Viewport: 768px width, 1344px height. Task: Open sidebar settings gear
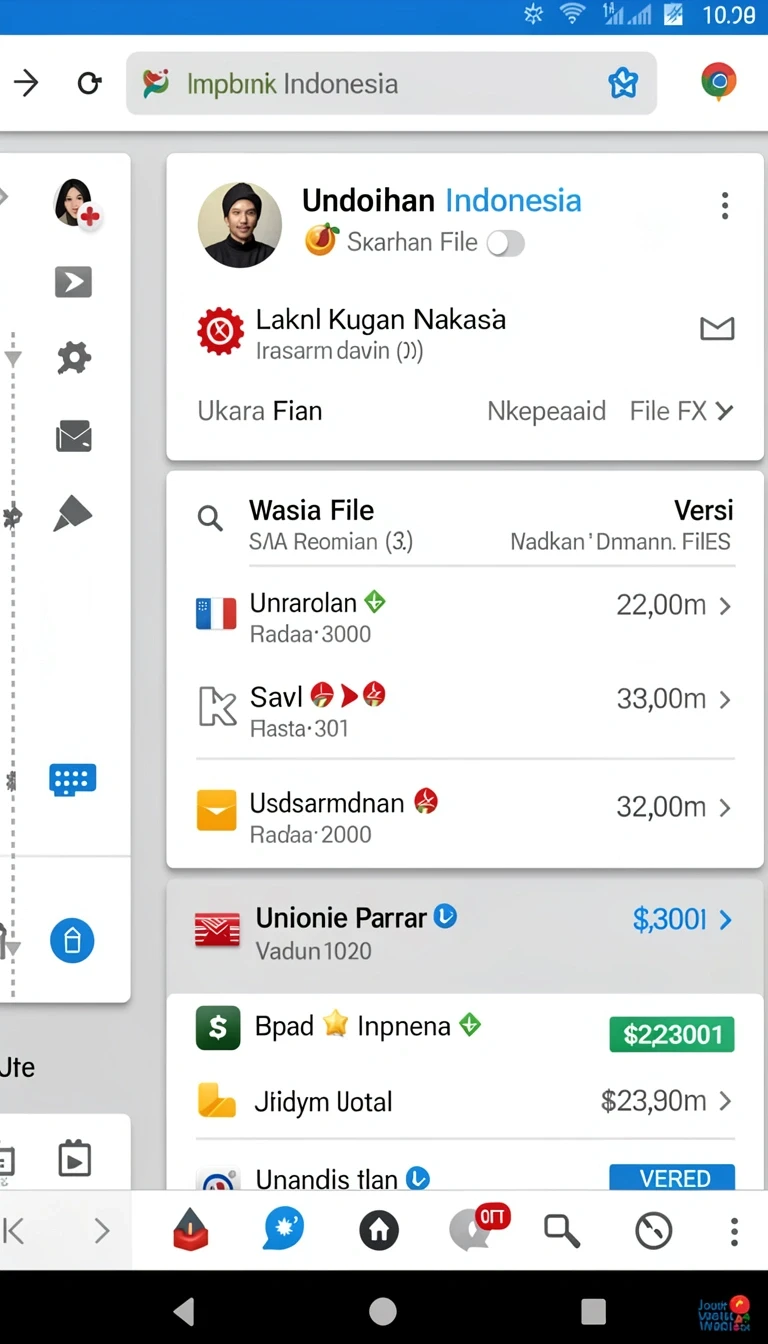point(74,357)
